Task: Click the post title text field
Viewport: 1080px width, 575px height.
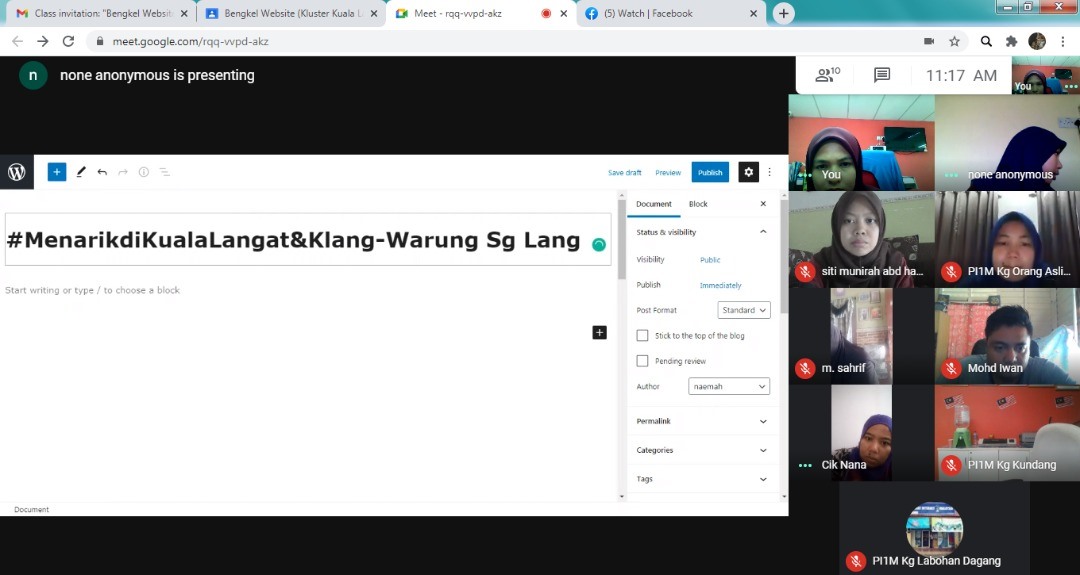Action: [295, 240]
